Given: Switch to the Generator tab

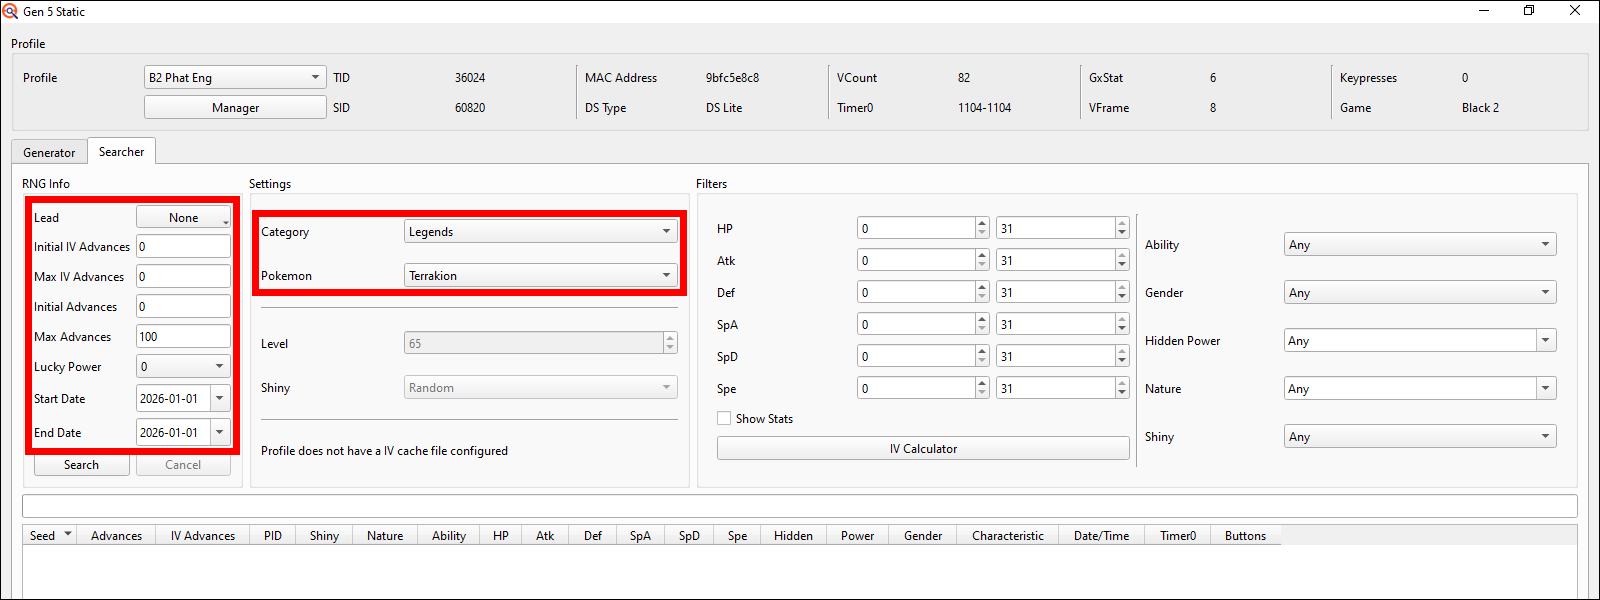Looking at the screenshot, I should (x=49, y=153).
